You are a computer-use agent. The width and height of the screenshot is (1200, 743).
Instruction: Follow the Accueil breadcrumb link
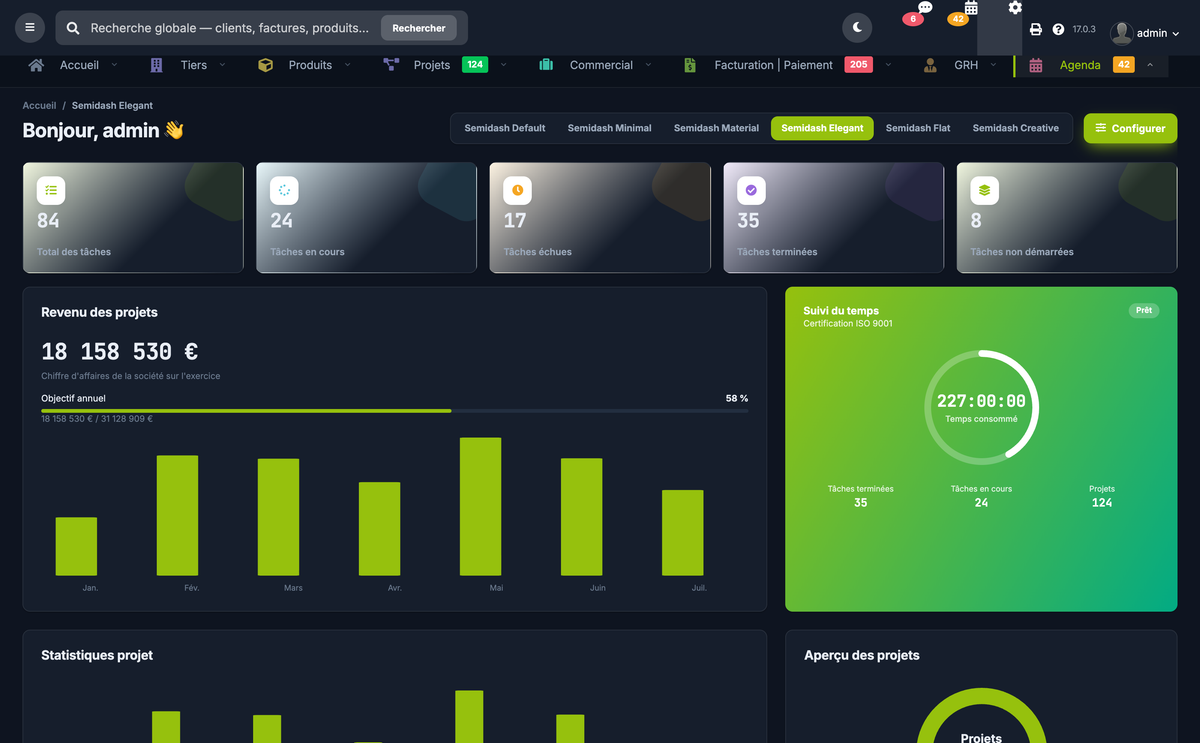40,105
